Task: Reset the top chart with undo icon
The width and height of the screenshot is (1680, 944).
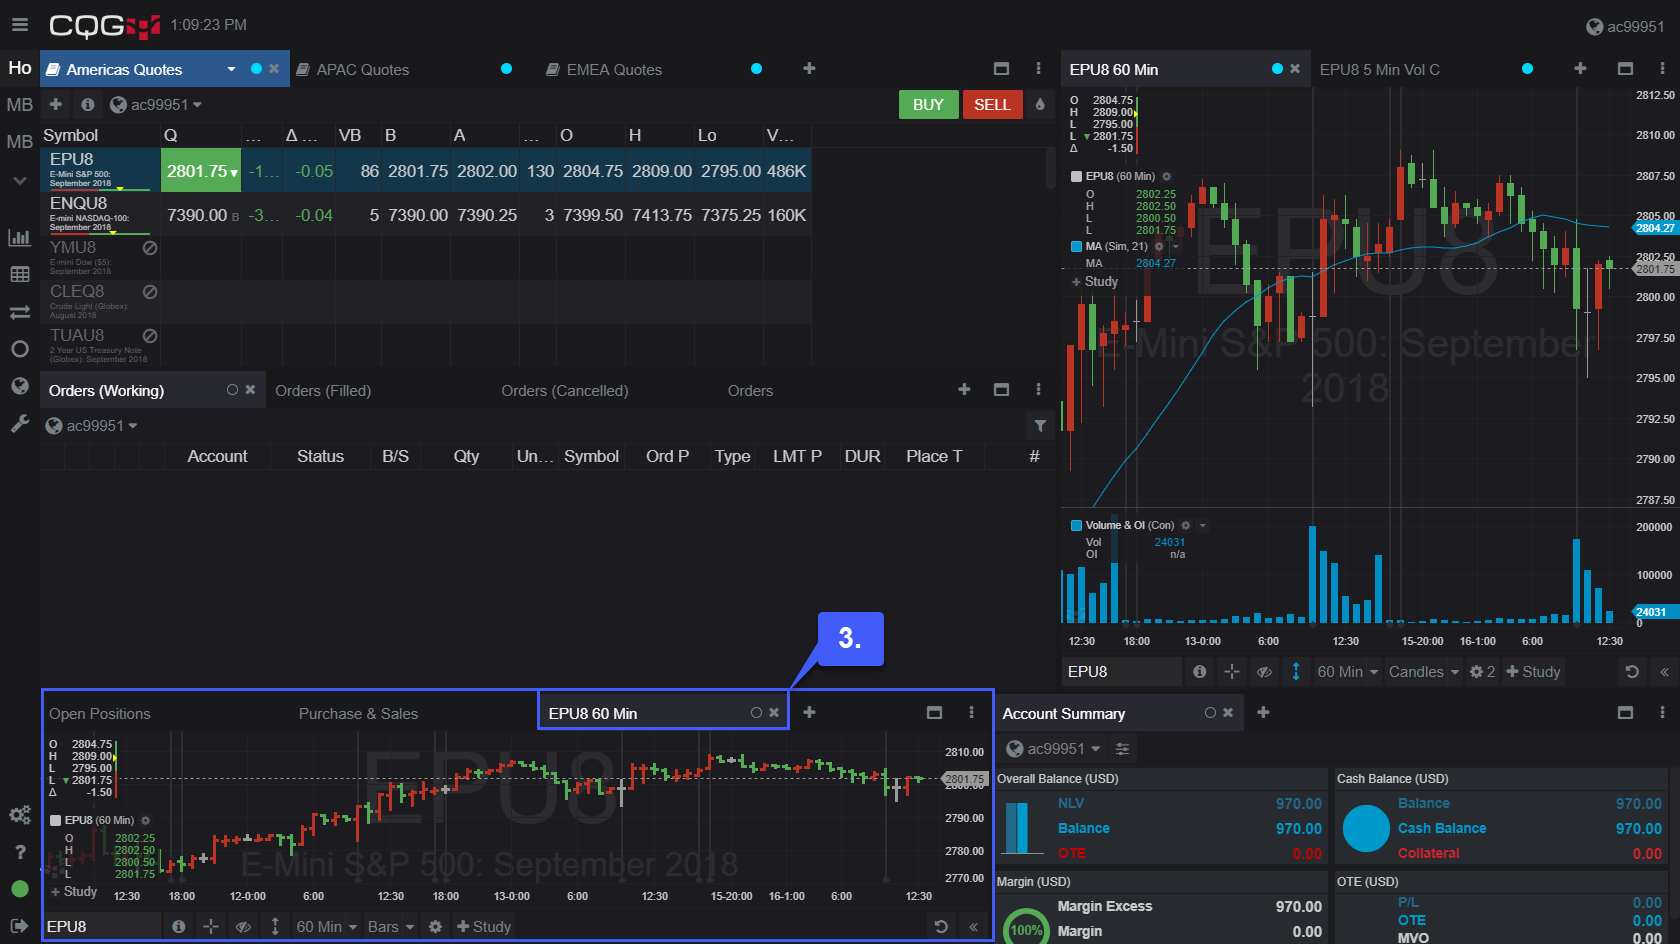Action: click(x=1632, y=672)
